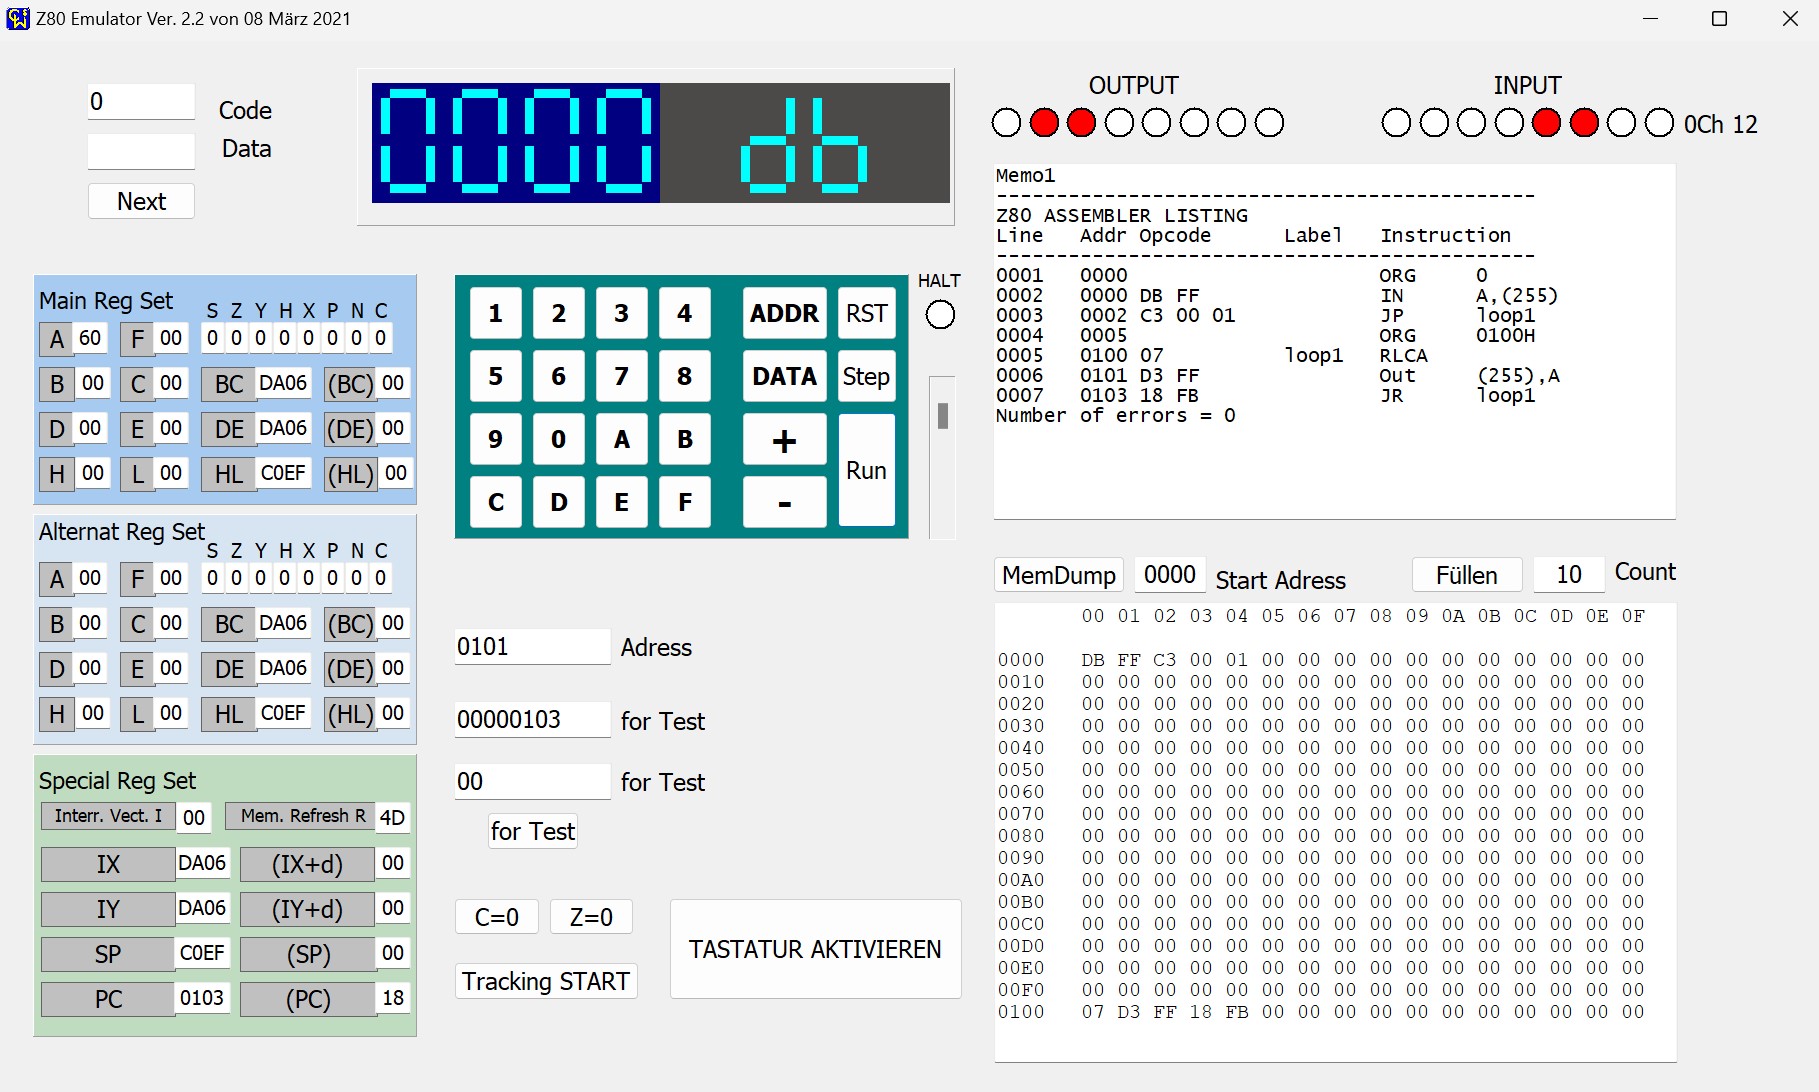Click the IY register button
This screenshot has width=1819, height=1092.
pyautogui.click(x=108, y=909)
